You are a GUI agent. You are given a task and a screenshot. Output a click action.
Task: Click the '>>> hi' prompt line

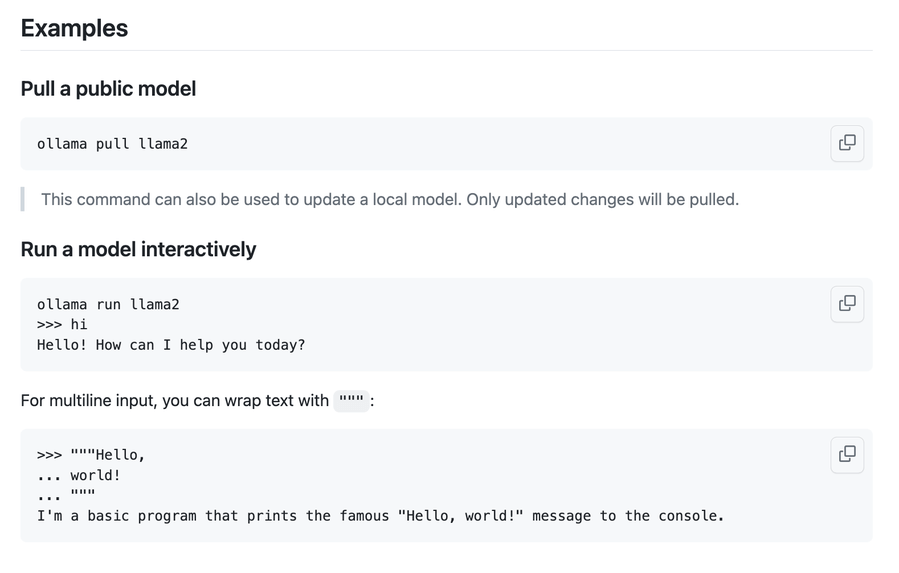[x=62, y=325]
